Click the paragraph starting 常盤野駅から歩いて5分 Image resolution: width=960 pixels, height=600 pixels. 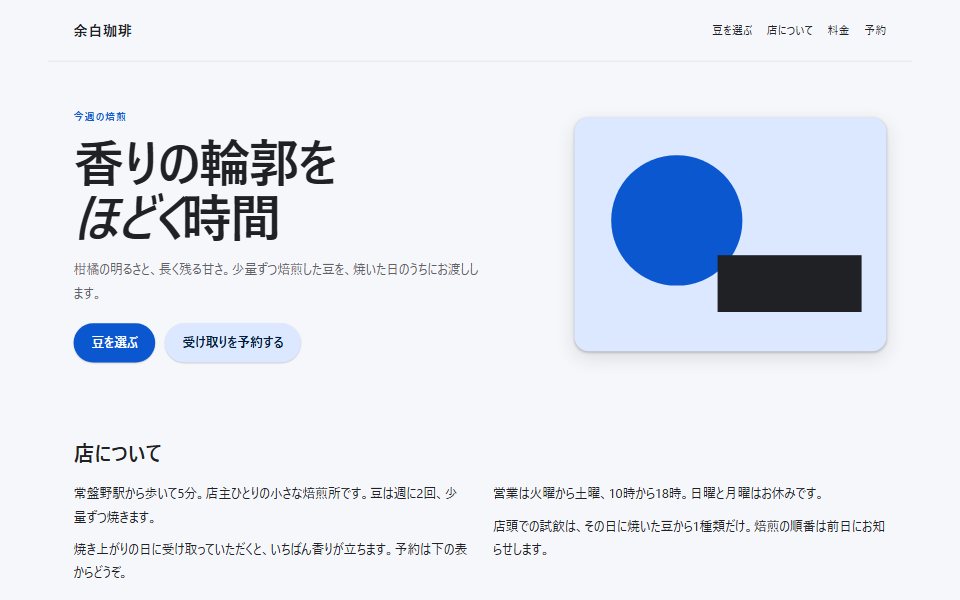266,504
